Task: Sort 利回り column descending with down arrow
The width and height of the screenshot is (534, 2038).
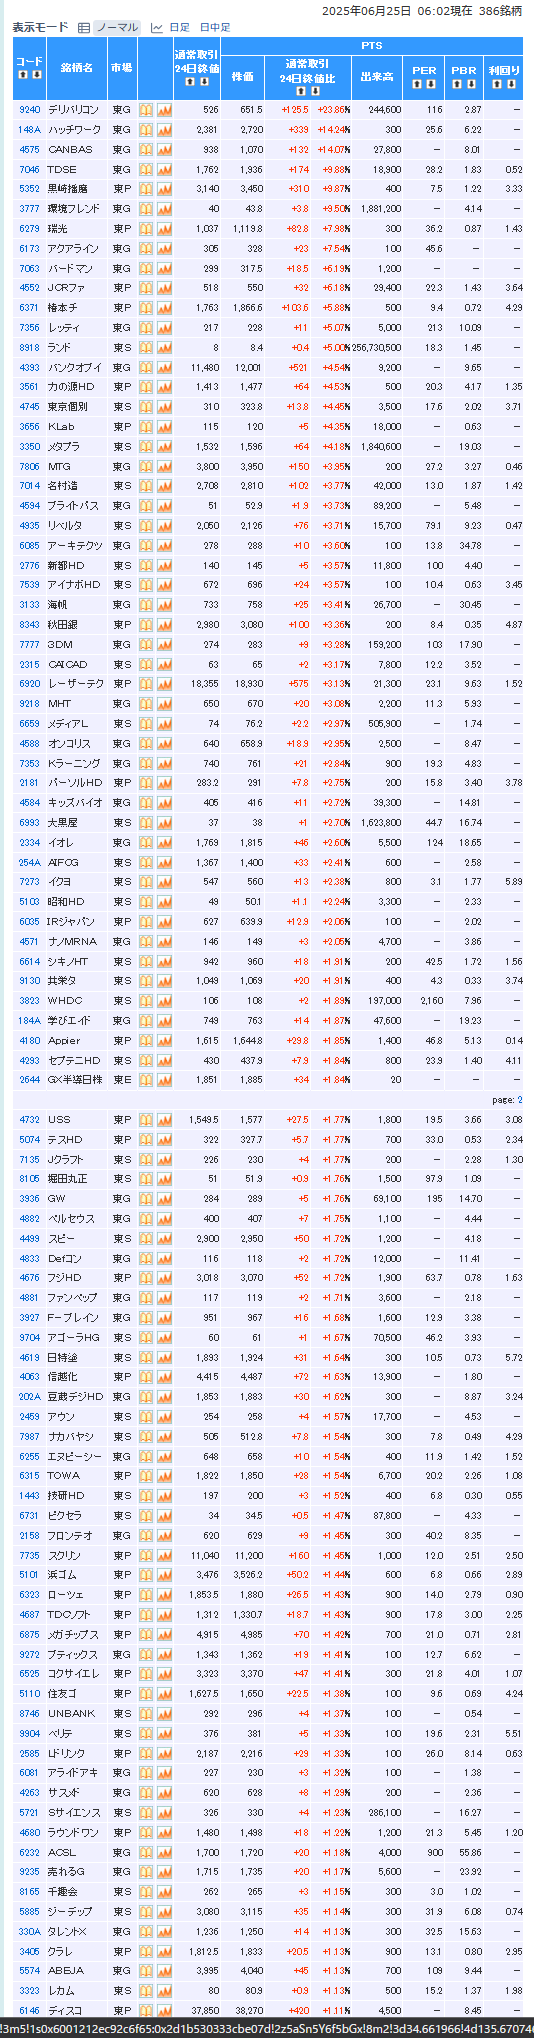Action: coord(510,84)
